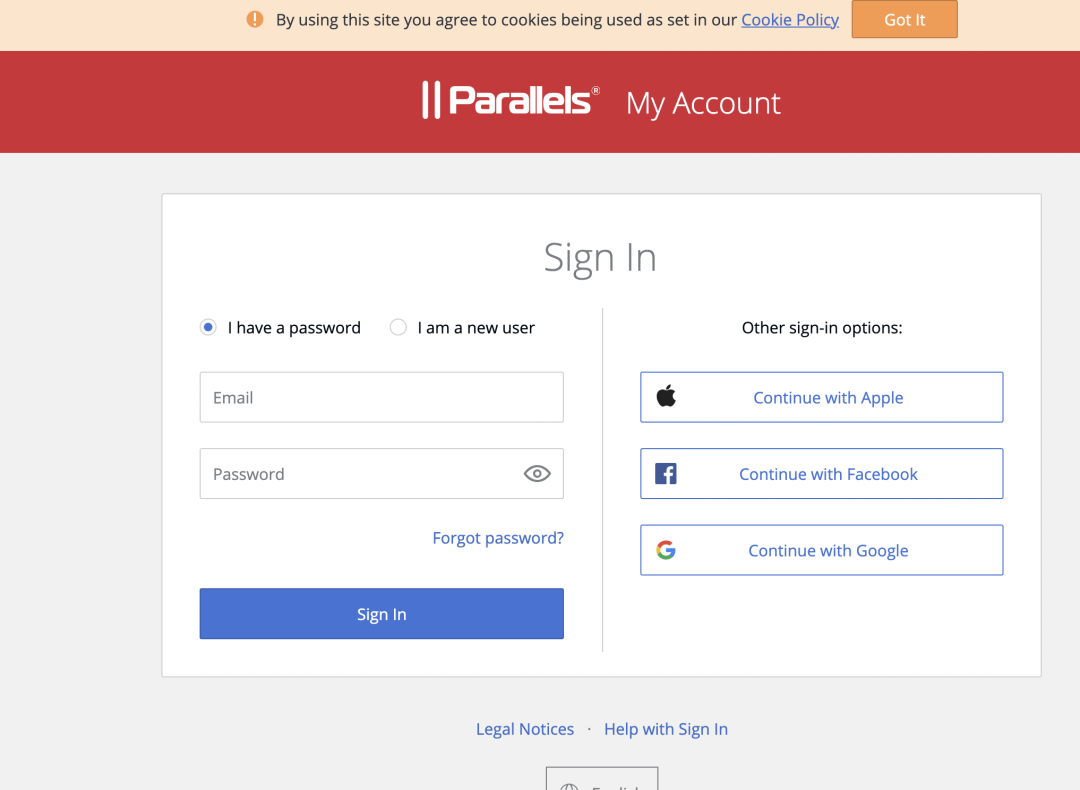Screen dimensions: 1080x790
Task: Click the My Account header title
Action: [x=703, y=103]
